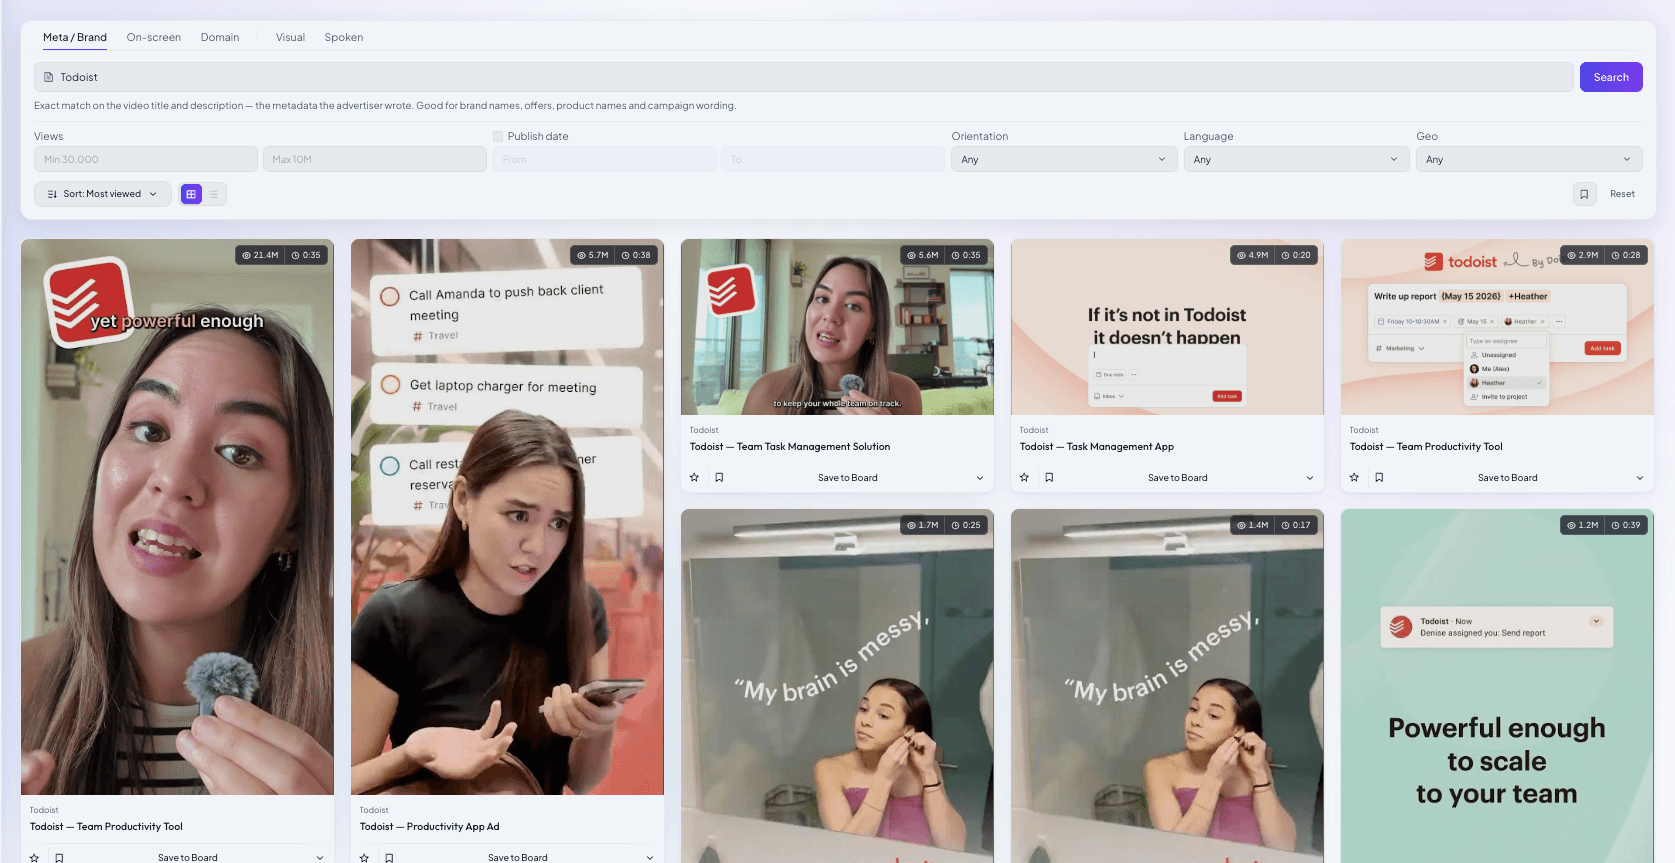Open the 5.7M views task list thumbnail

click(x=507, y=517)
